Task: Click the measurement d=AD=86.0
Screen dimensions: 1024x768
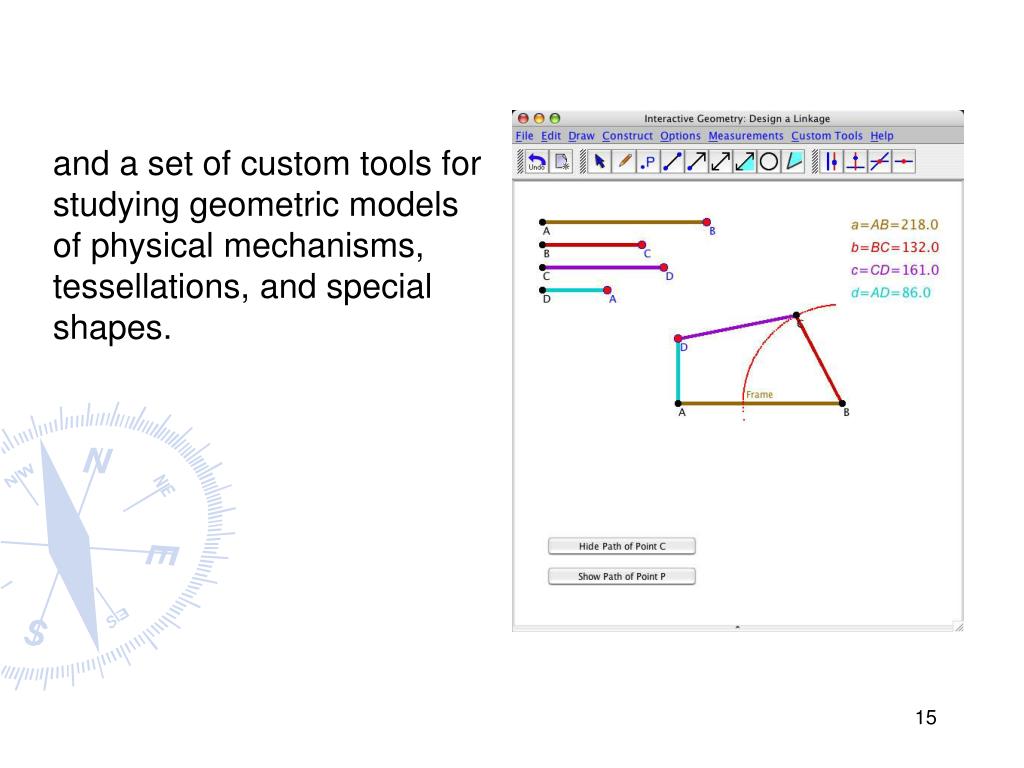Action: [x=891, y=293]
